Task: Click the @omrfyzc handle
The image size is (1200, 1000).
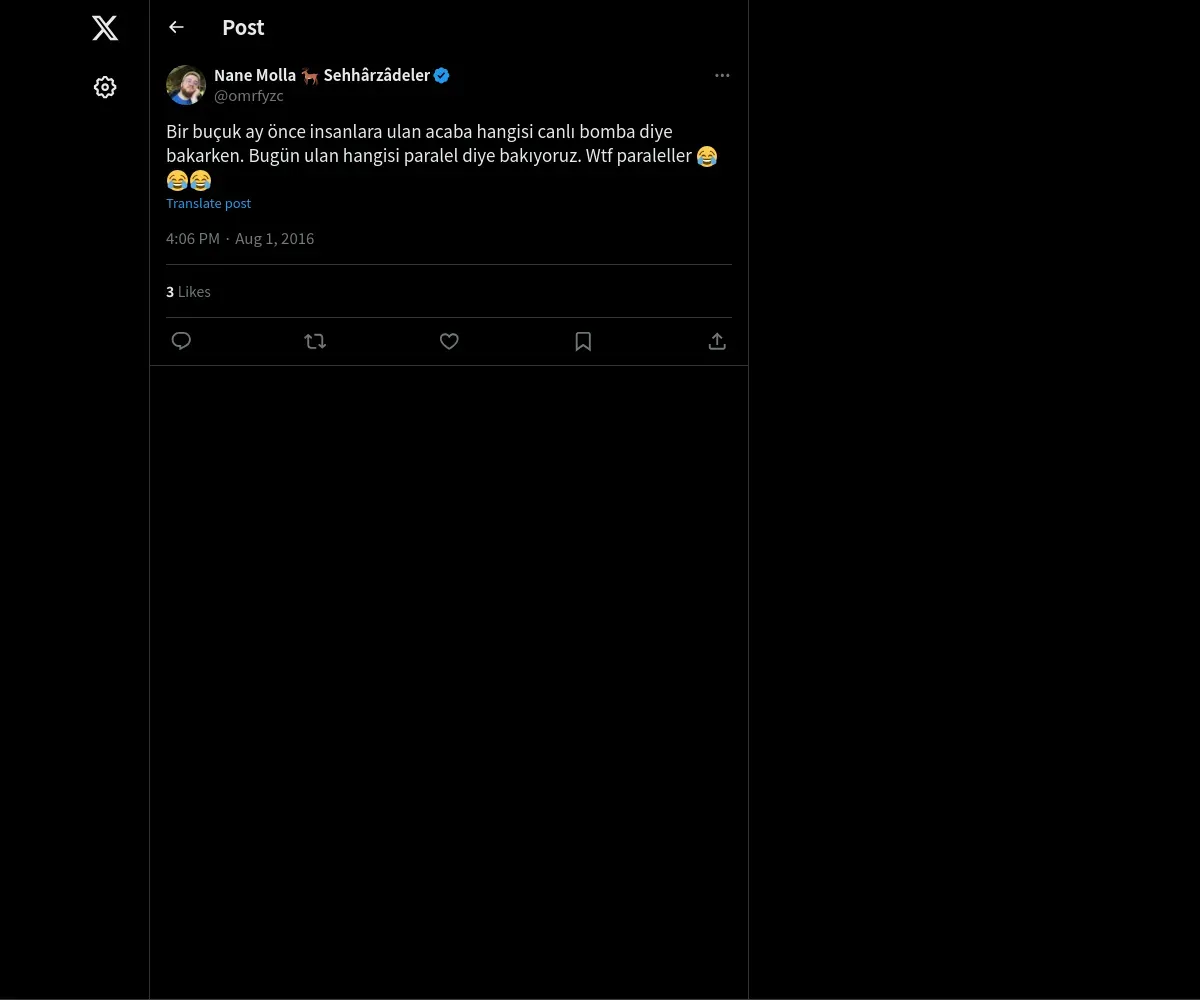Action: 249,96
